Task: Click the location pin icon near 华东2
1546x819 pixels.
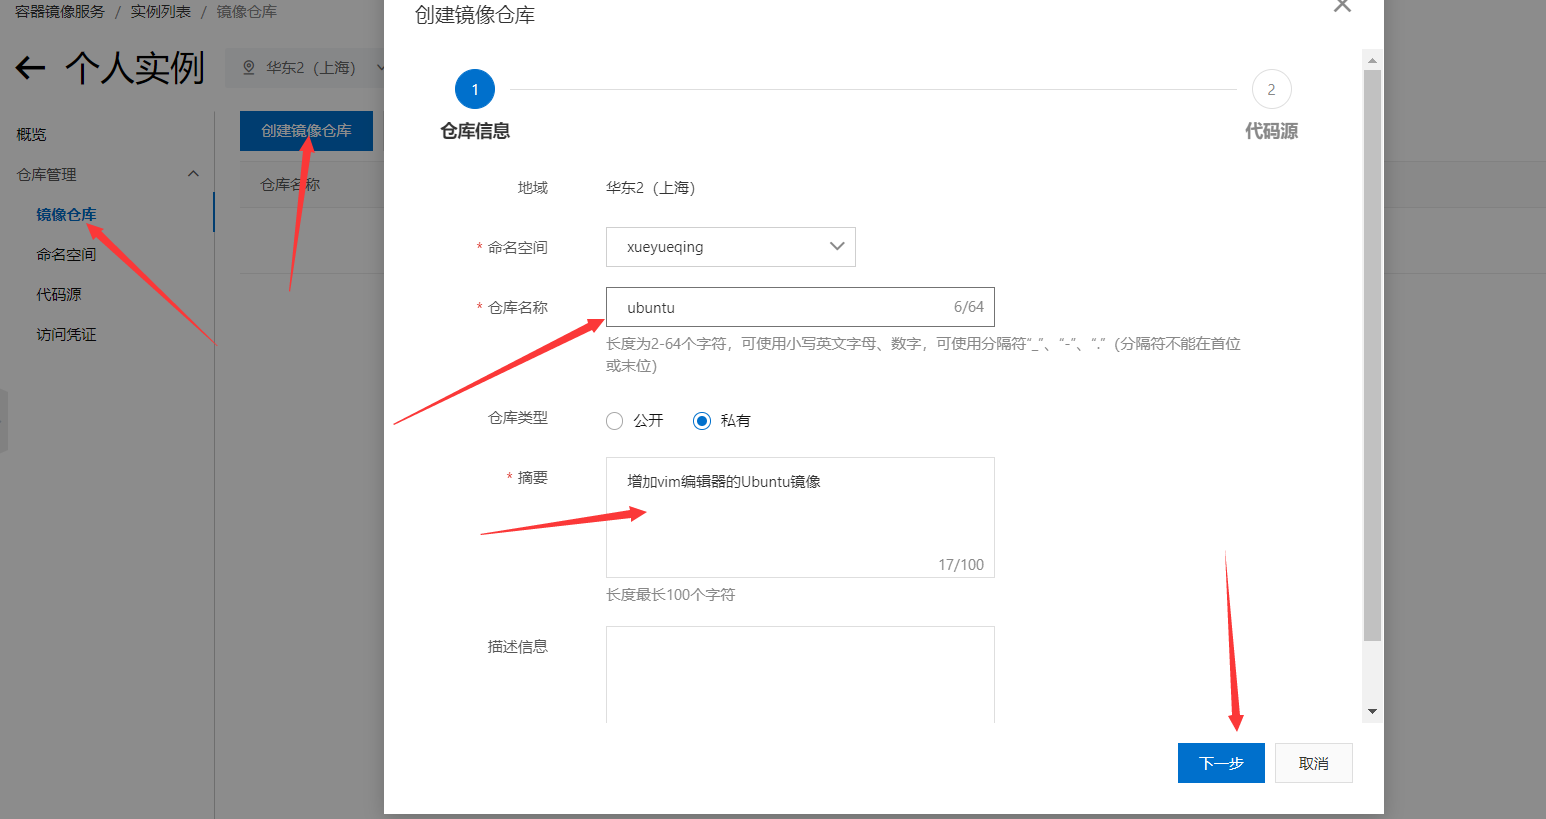Action: (x=249, y=68)
